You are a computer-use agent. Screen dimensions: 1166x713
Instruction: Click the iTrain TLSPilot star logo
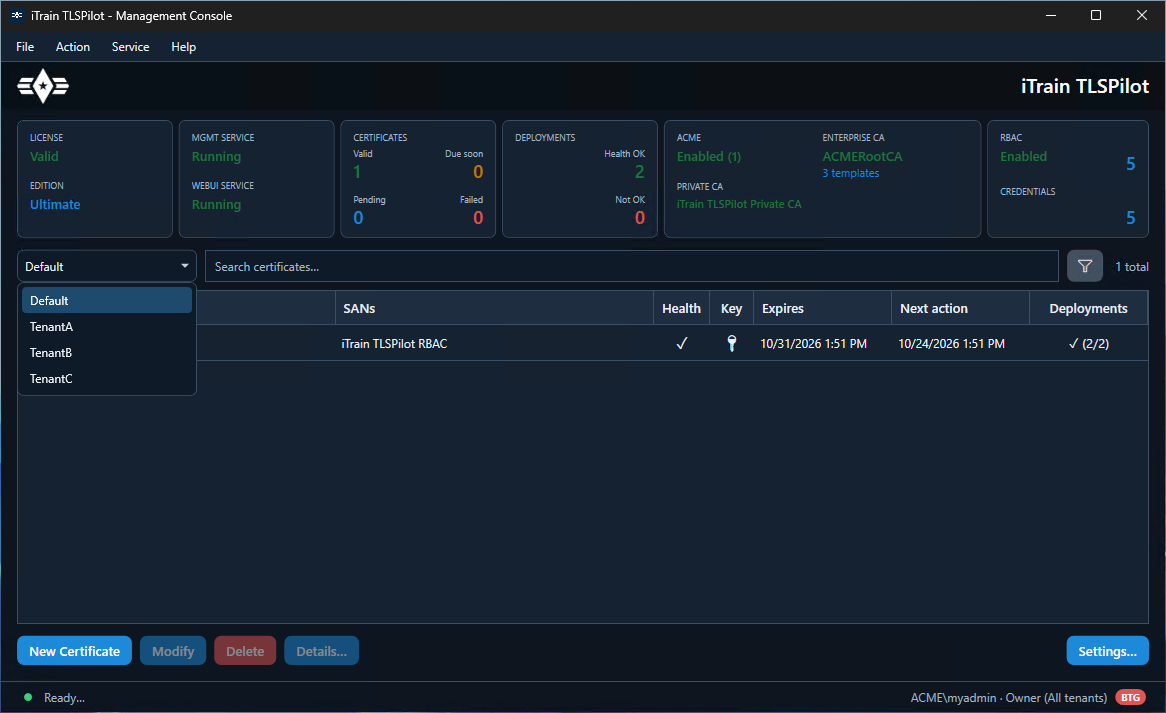(x=43, y=86)
